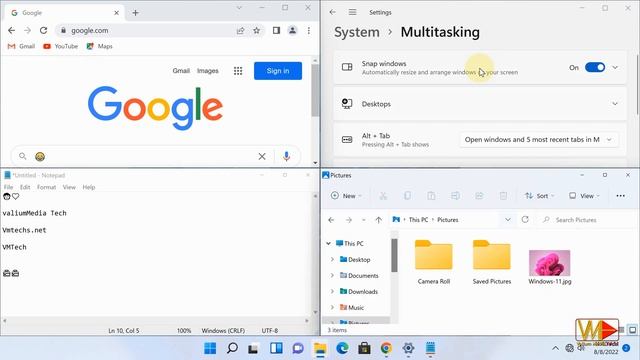The width and height of the screenshot is (640, 360).
Task: Sign in to Google
Action: click(x=278, y=71)
